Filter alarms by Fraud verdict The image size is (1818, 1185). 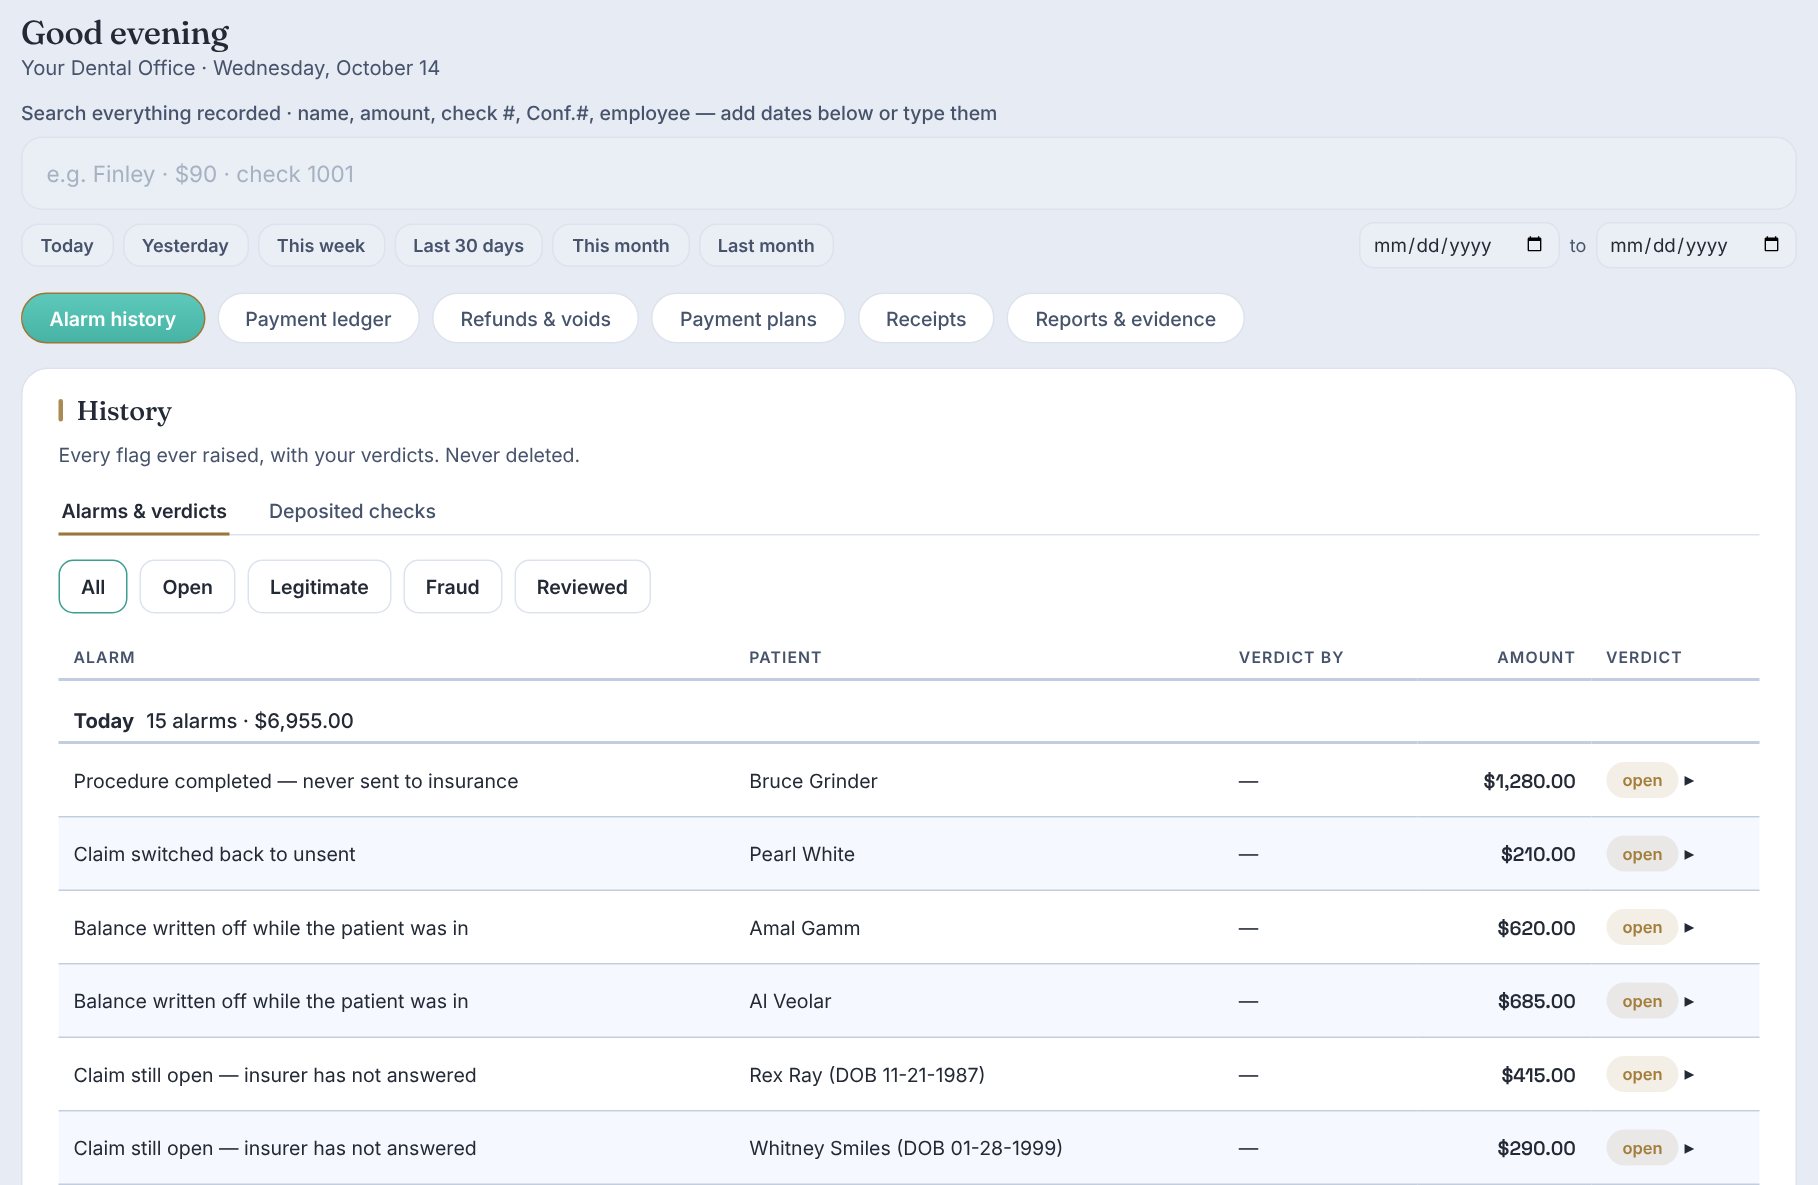coord(452,587)
